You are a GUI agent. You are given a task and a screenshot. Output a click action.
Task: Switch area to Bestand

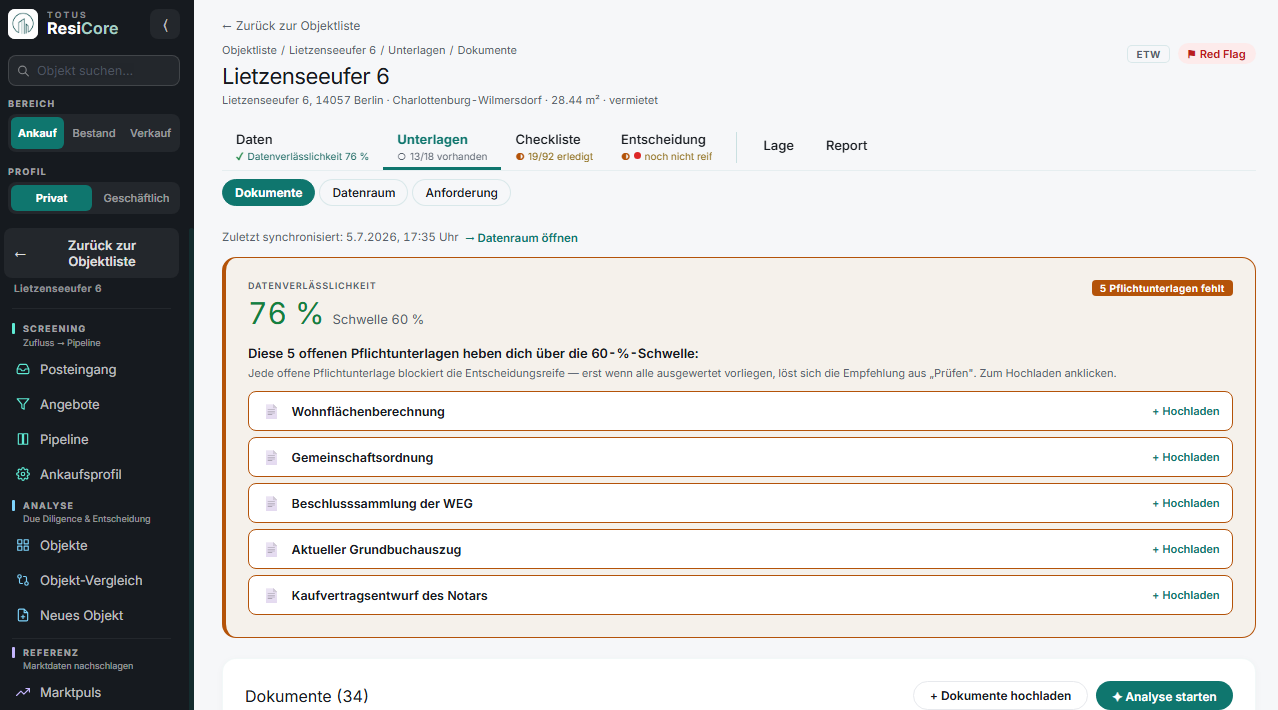click(94, 133)
